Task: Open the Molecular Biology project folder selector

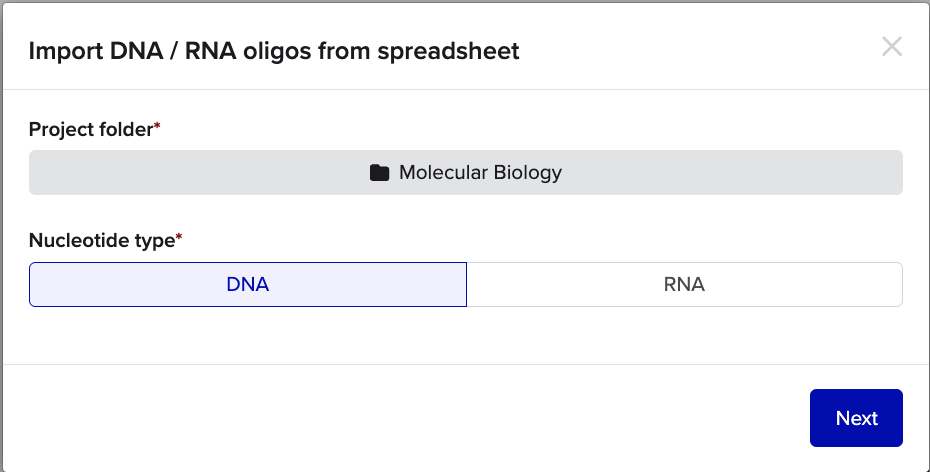Action: tap(465, 173)
